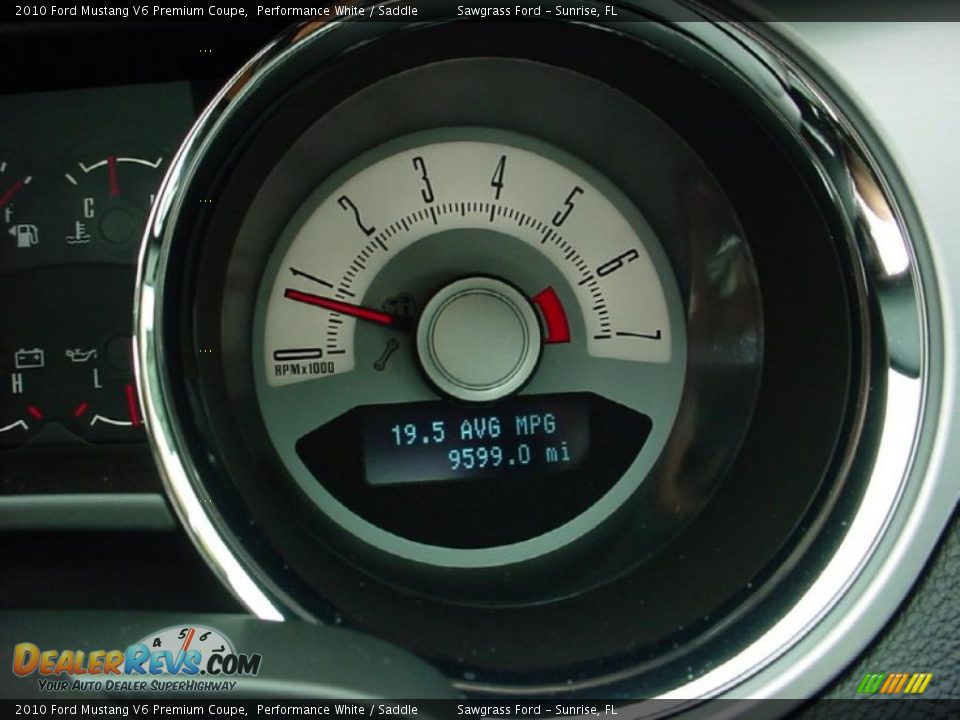This screenshot has width=960, height=720.
Task: Click the number 2 on the tachometer
Action: pyautogui.click(x=356, y=216)
